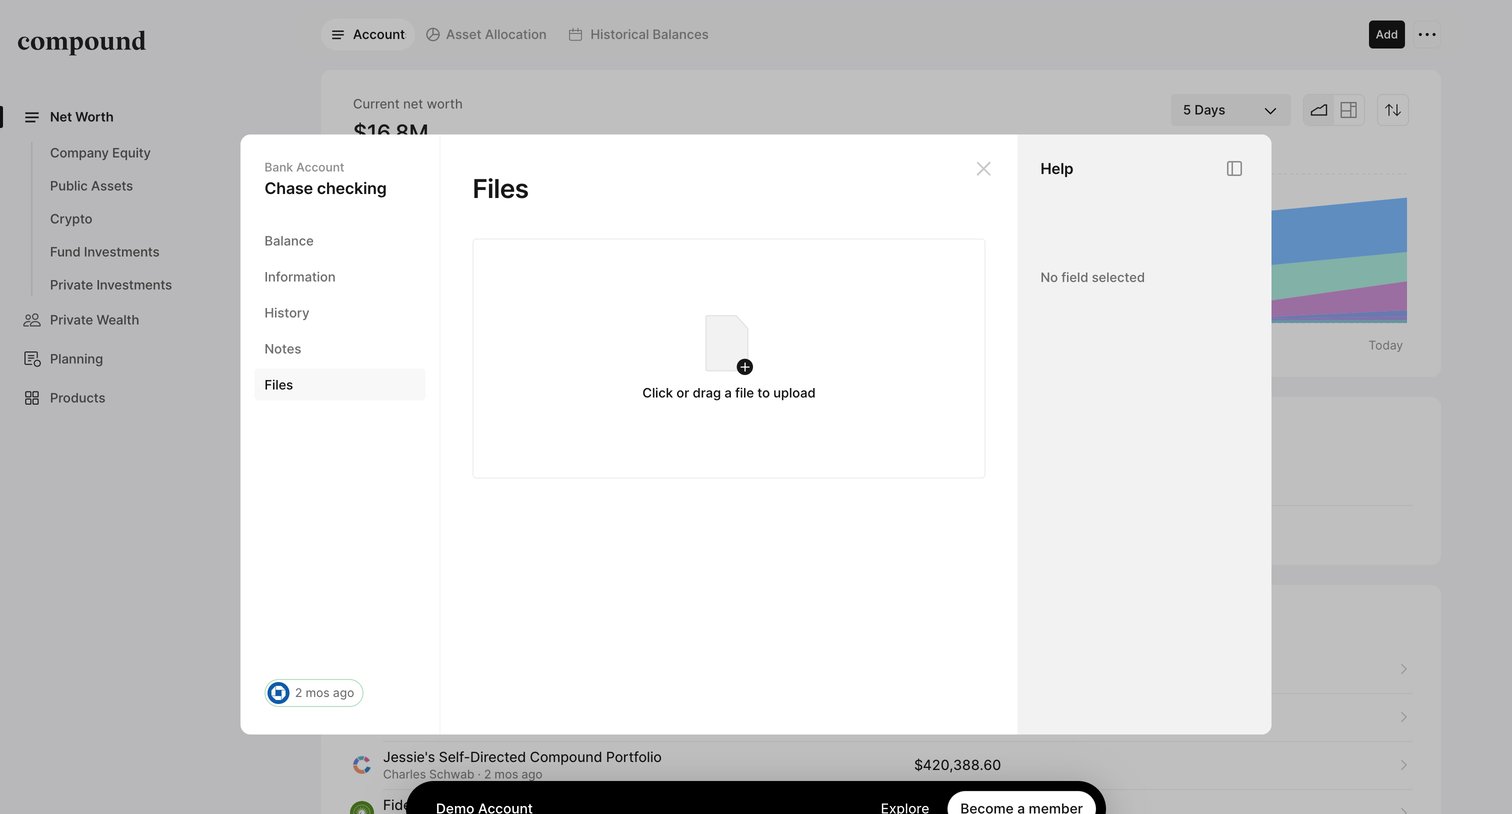Click the $420,388.60 balance value
This screenshot has width=1512, height=814.
point(957,765)
